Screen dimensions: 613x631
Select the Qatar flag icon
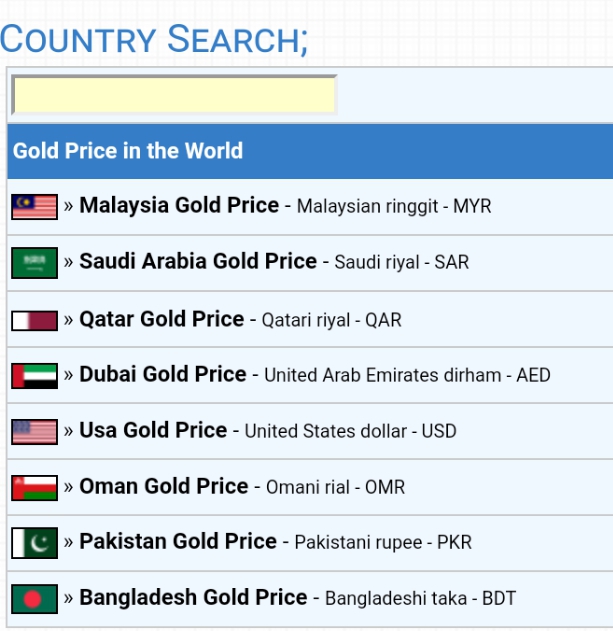[x=34, y=321]
